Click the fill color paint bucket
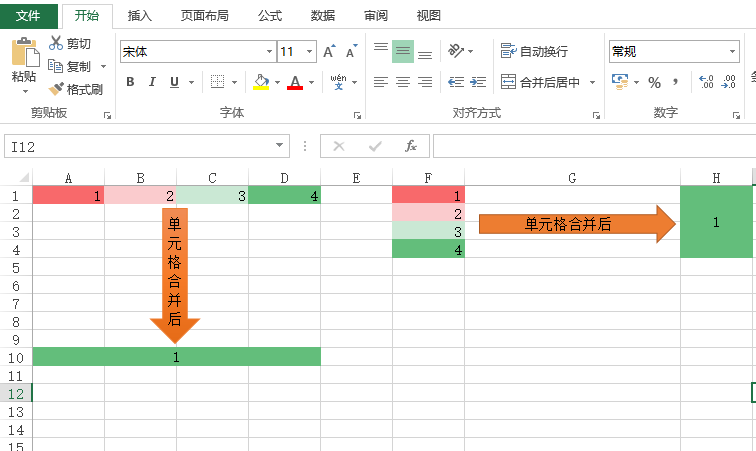 (x=261, y=82)
